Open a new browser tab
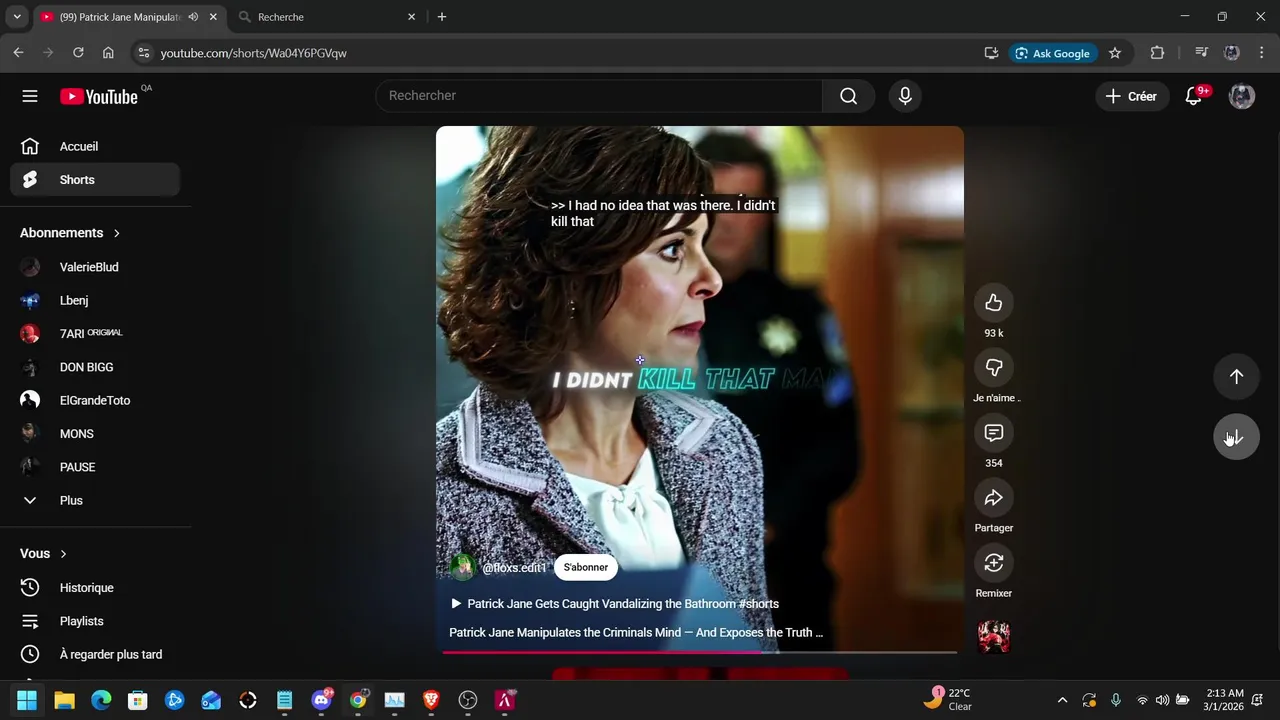Screen dimensions: 1280x720 [442, 17]
